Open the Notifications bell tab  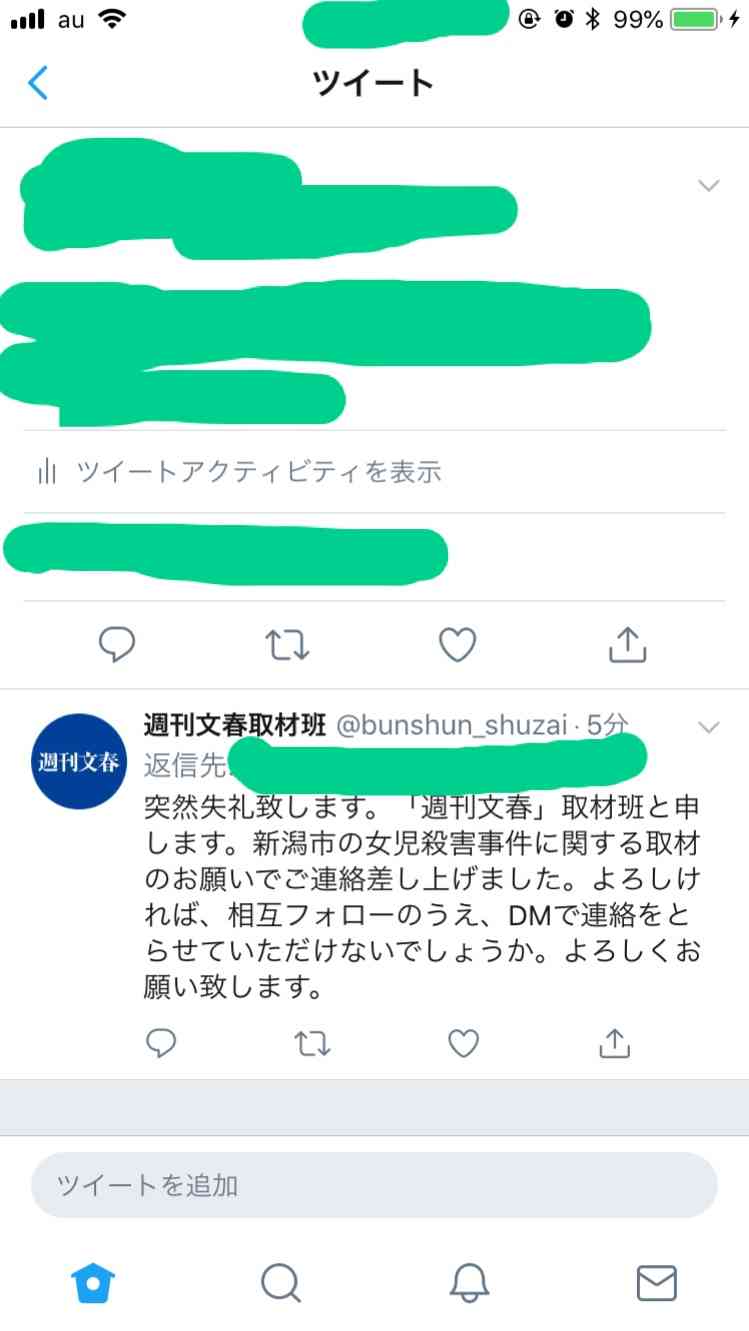[x=469, y=1281]
